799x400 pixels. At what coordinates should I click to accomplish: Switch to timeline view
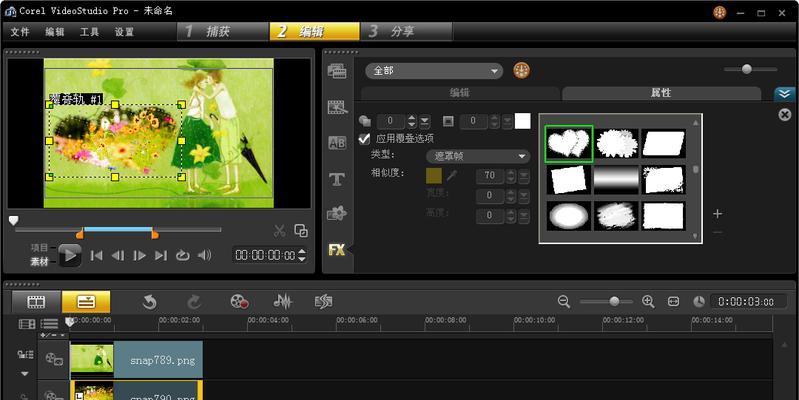(86, 302)
